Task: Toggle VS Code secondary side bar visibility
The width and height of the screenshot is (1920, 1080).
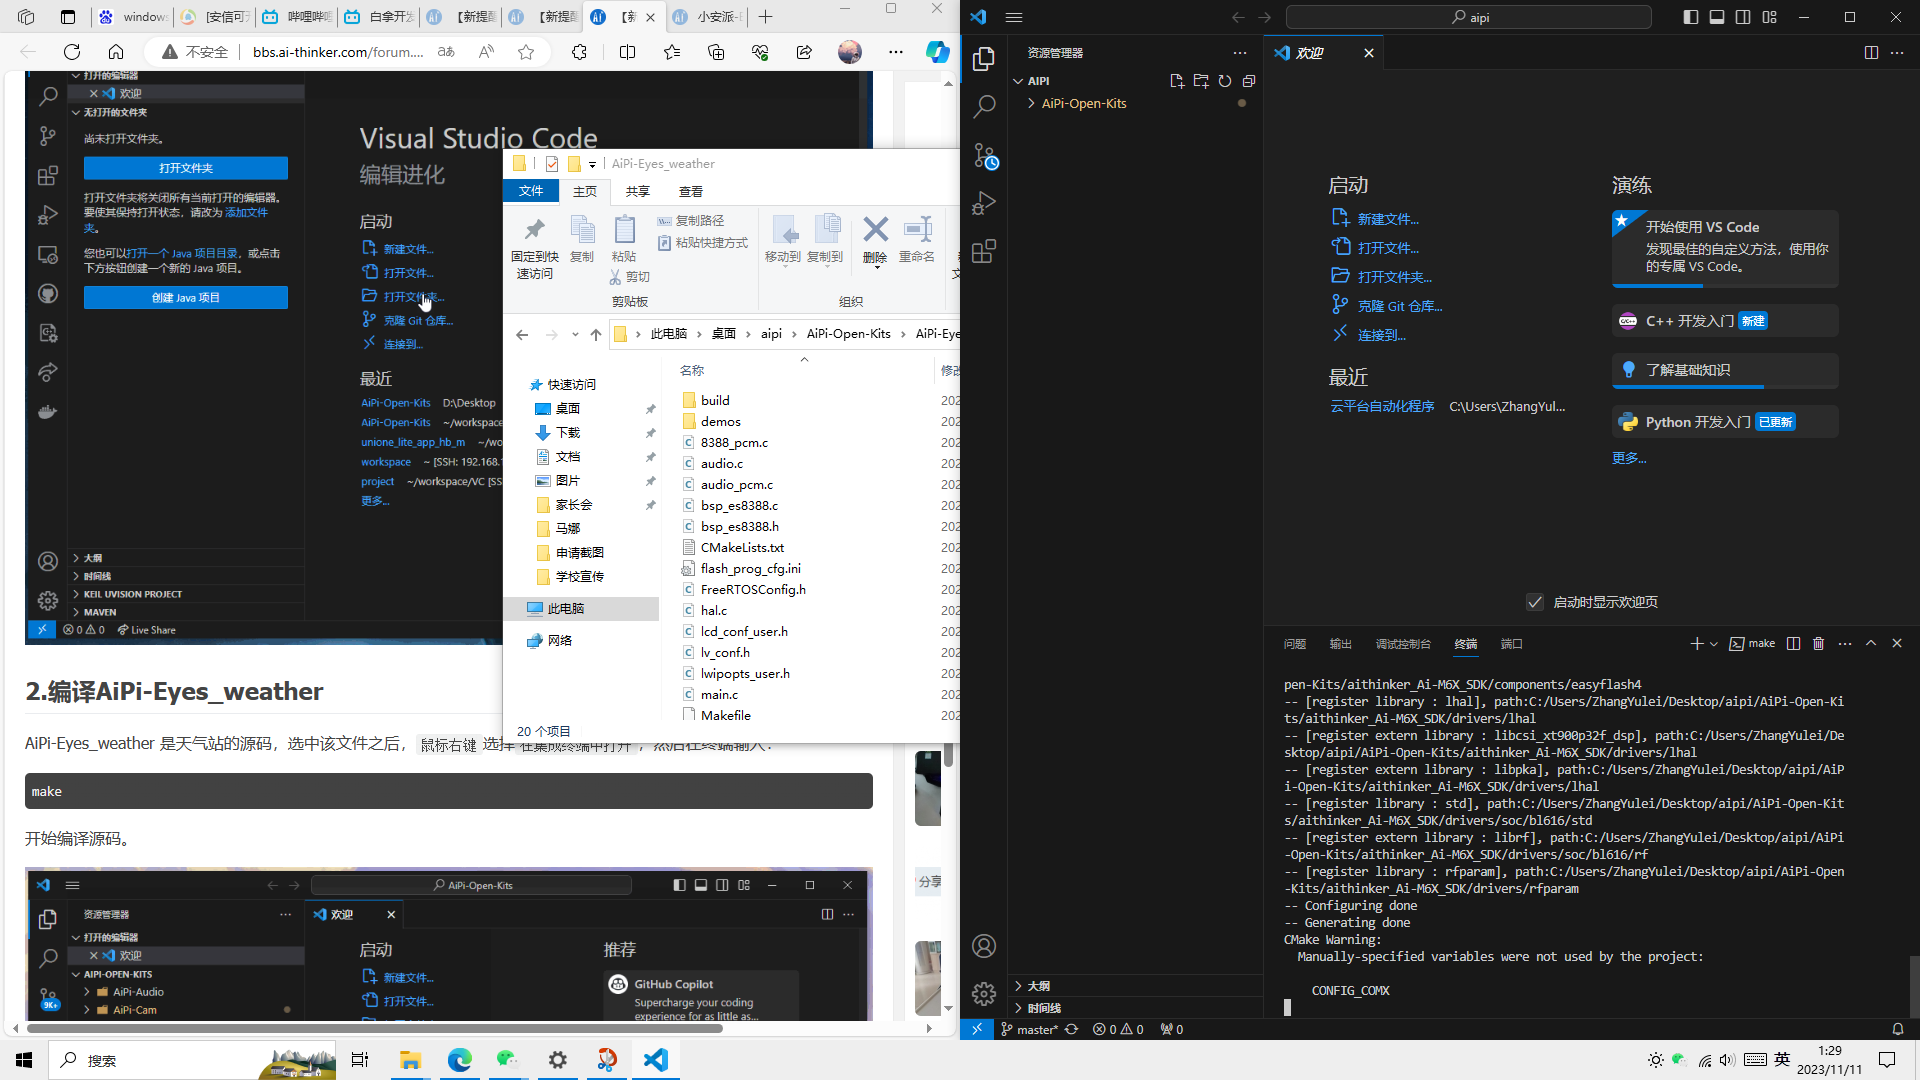Action: 1743,17
